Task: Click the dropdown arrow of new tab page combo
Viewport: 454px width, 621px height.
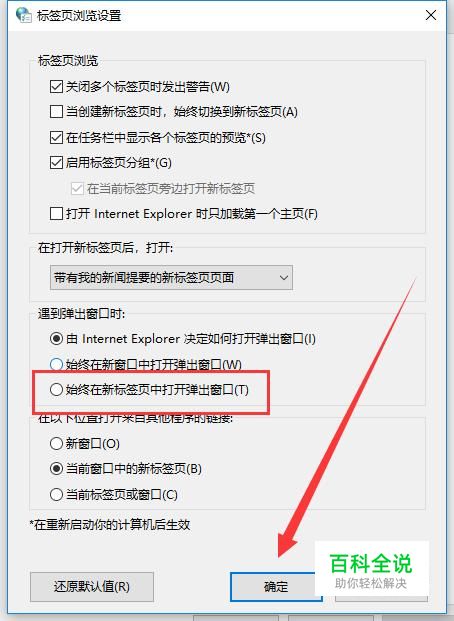Action: click(x=284, y=277)
